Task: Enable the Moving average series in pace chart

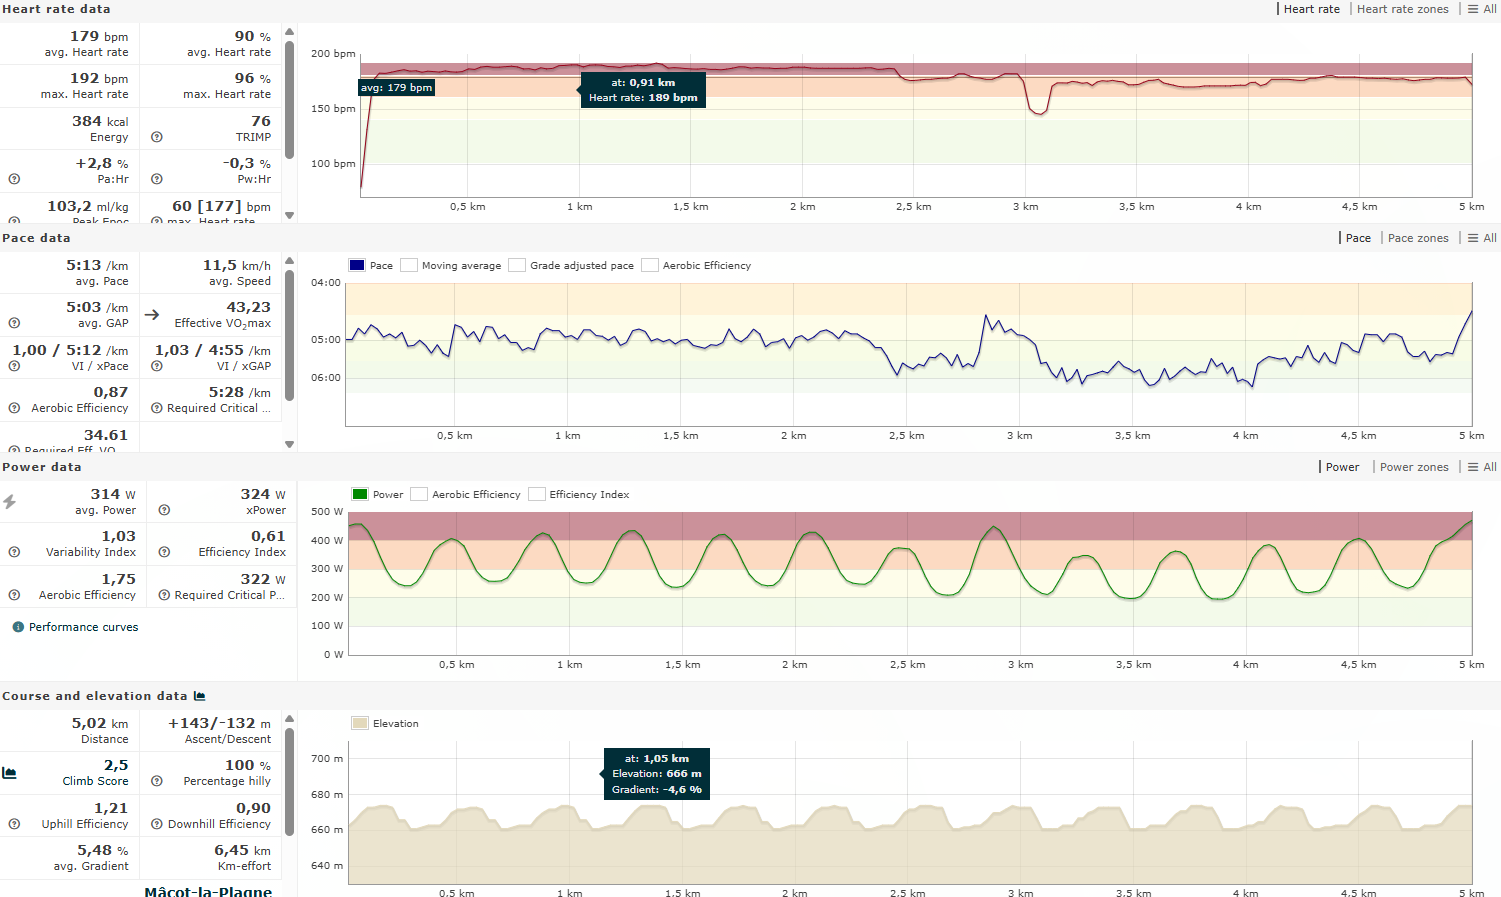Action: [409, 266]
